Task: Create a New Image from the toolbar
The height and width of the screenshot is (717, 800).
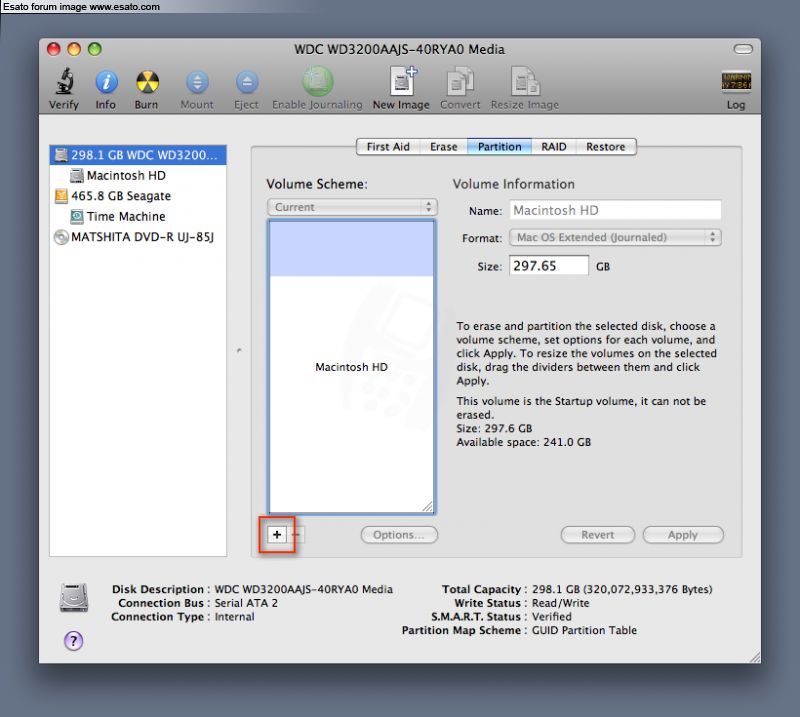Action: point(402,81)
